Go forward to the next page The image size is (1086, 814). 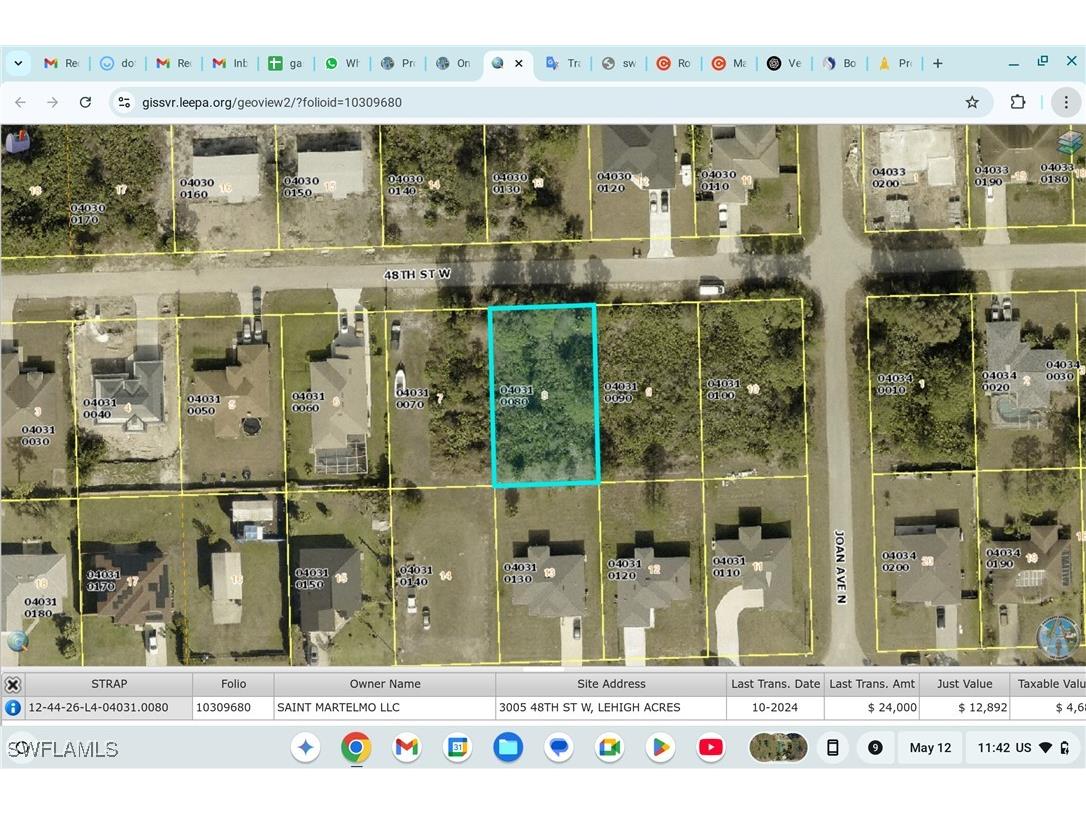[x=53, y=103]
